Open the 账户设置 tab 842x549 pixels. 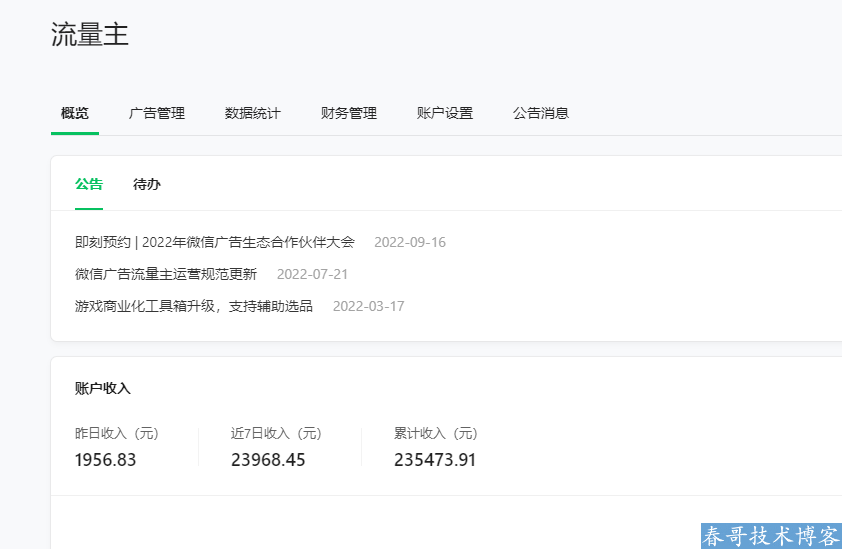pyautogui.click(x=445, y=113)
